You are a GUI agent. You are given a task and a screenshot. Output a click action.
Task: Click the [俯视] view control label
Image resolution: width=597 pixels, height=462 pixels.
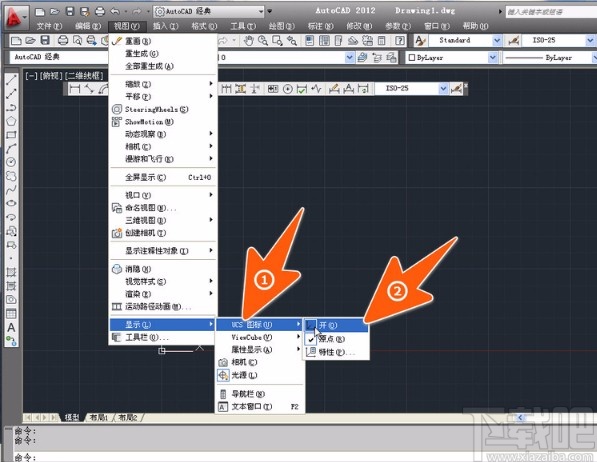pos(51,76)
